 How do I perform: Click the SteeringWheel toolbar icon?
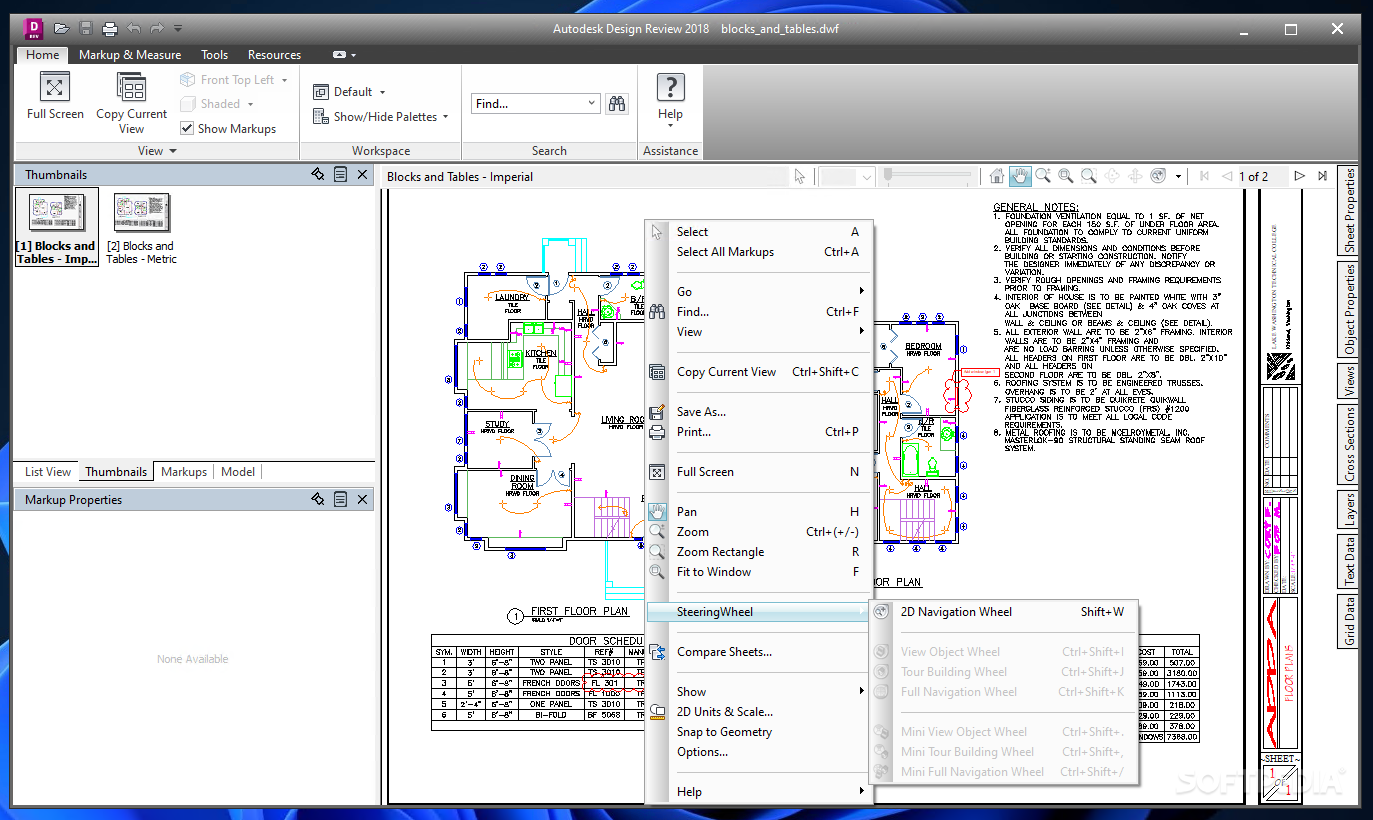[x=1158, y=176]
